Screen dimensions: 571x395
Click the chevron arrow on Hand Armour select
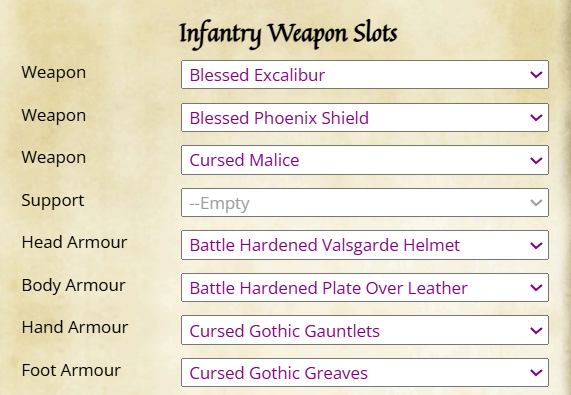click(x=536, y=331)
